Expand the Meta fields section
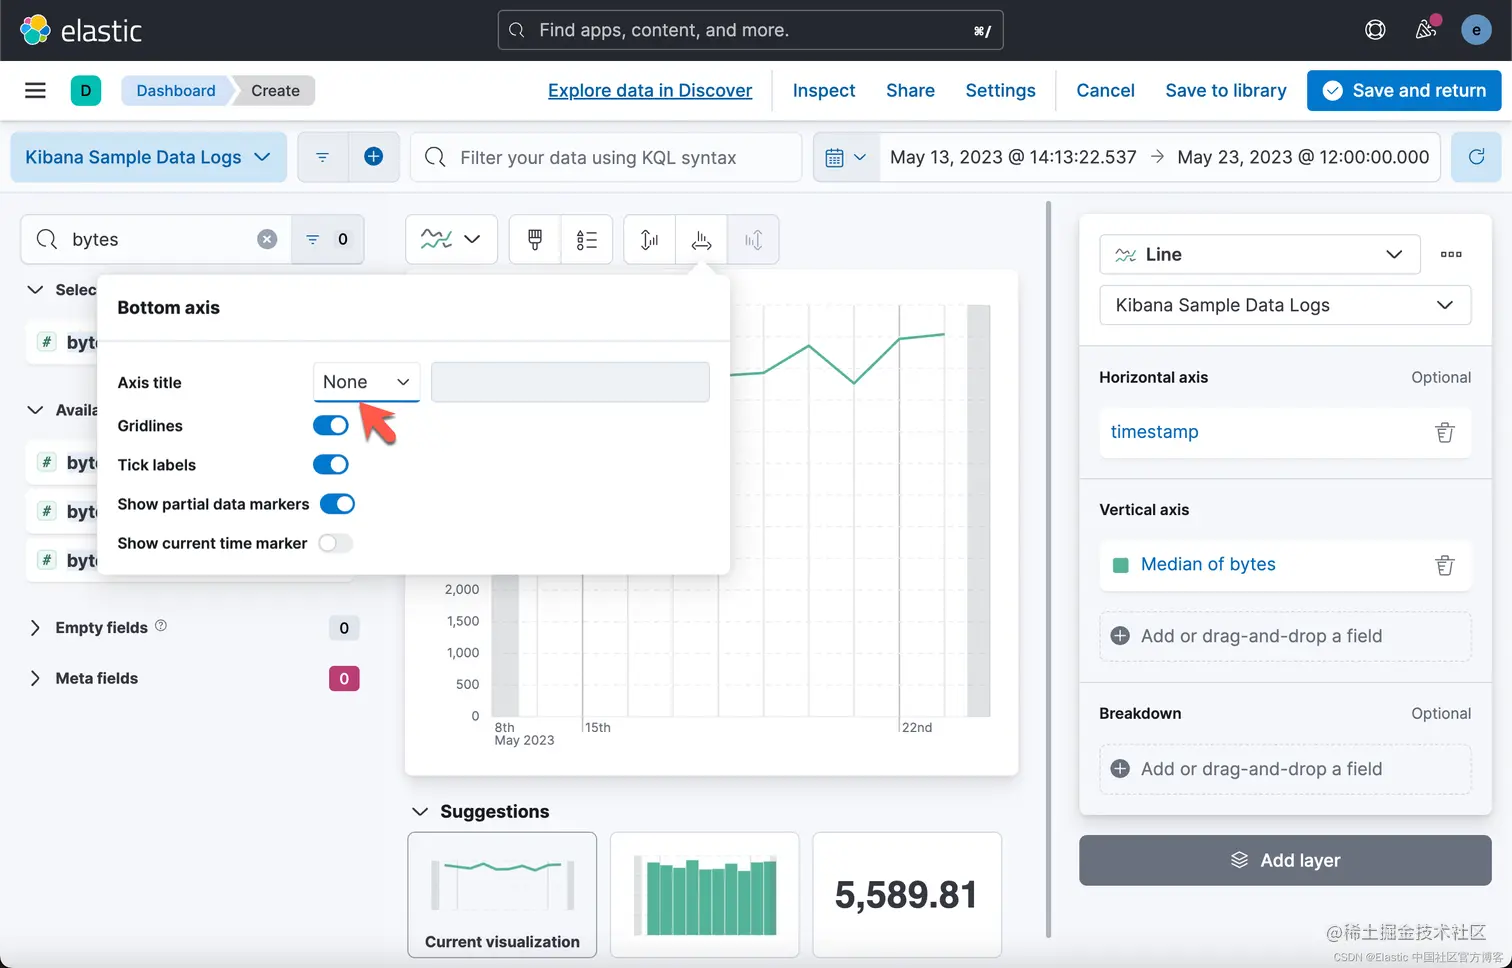Screen dimensions: 1512x968 click(35, 678)
